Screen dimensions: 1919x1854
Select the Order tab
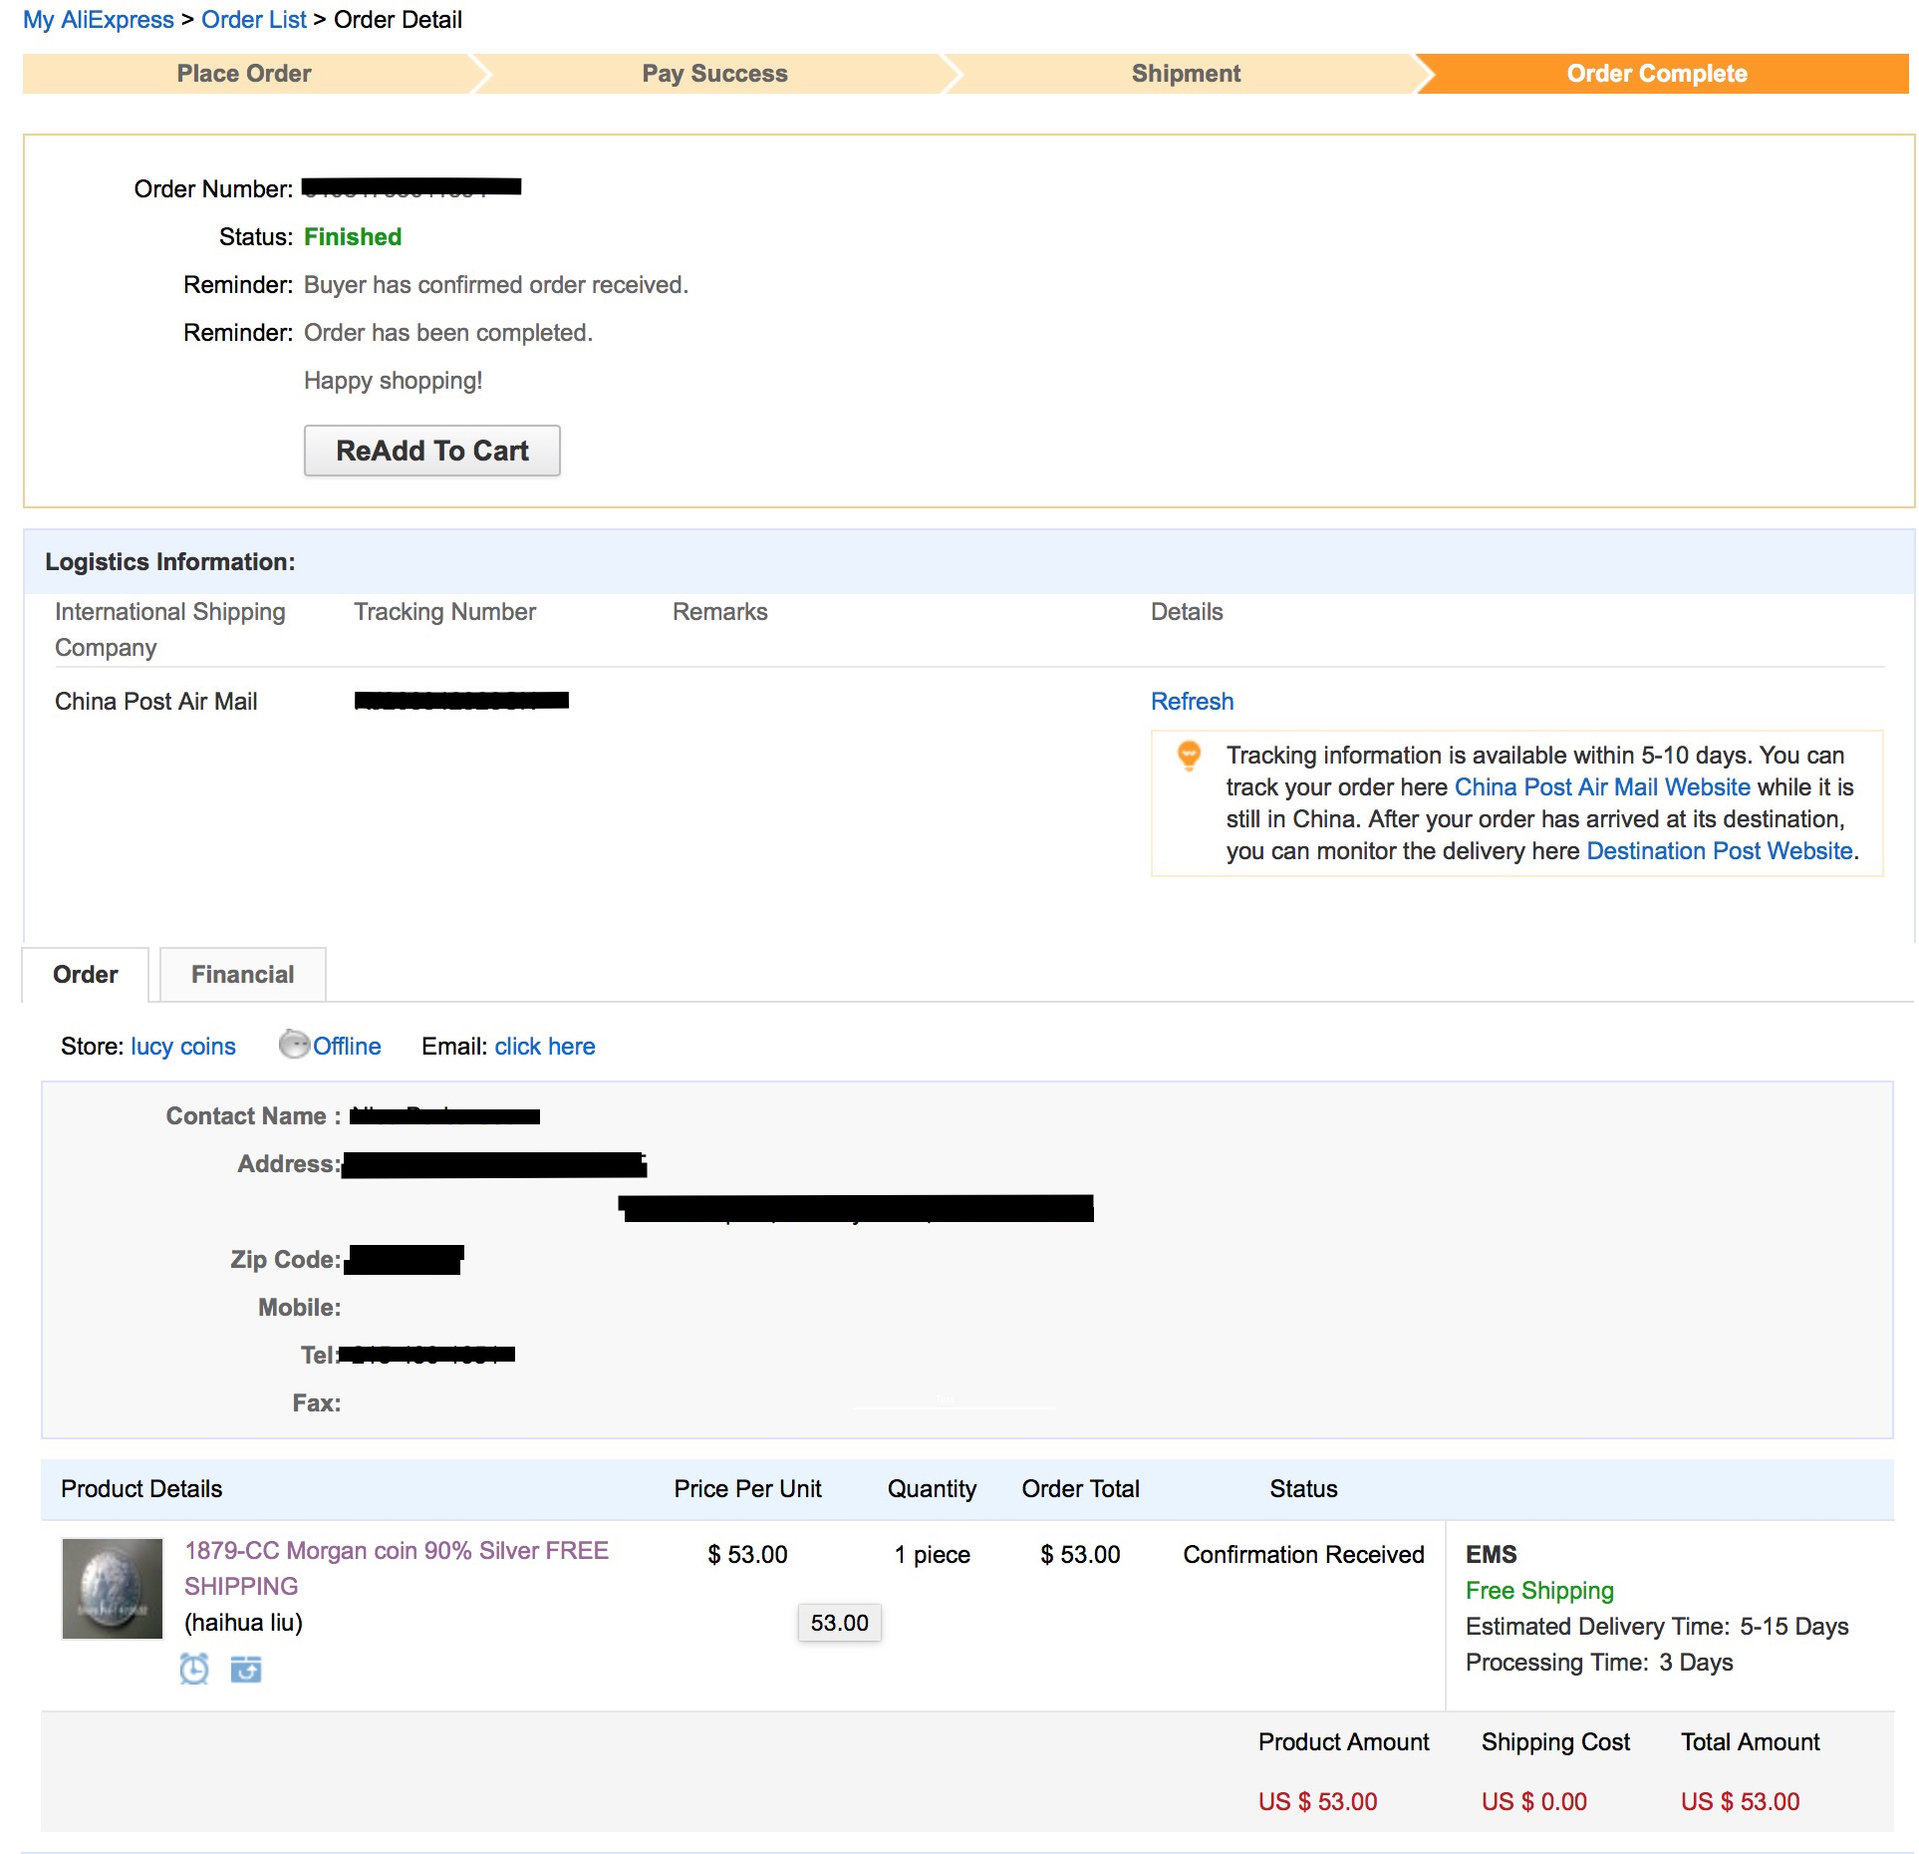tap(85, 974)
